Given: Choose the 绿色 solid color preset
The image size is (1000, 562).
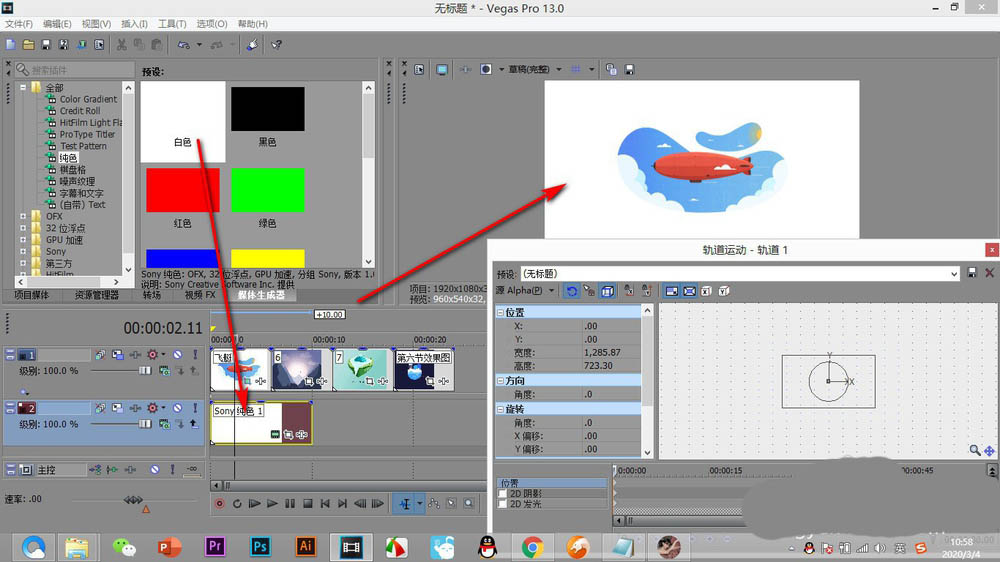Looking at the screenshot, I should 268,198.
